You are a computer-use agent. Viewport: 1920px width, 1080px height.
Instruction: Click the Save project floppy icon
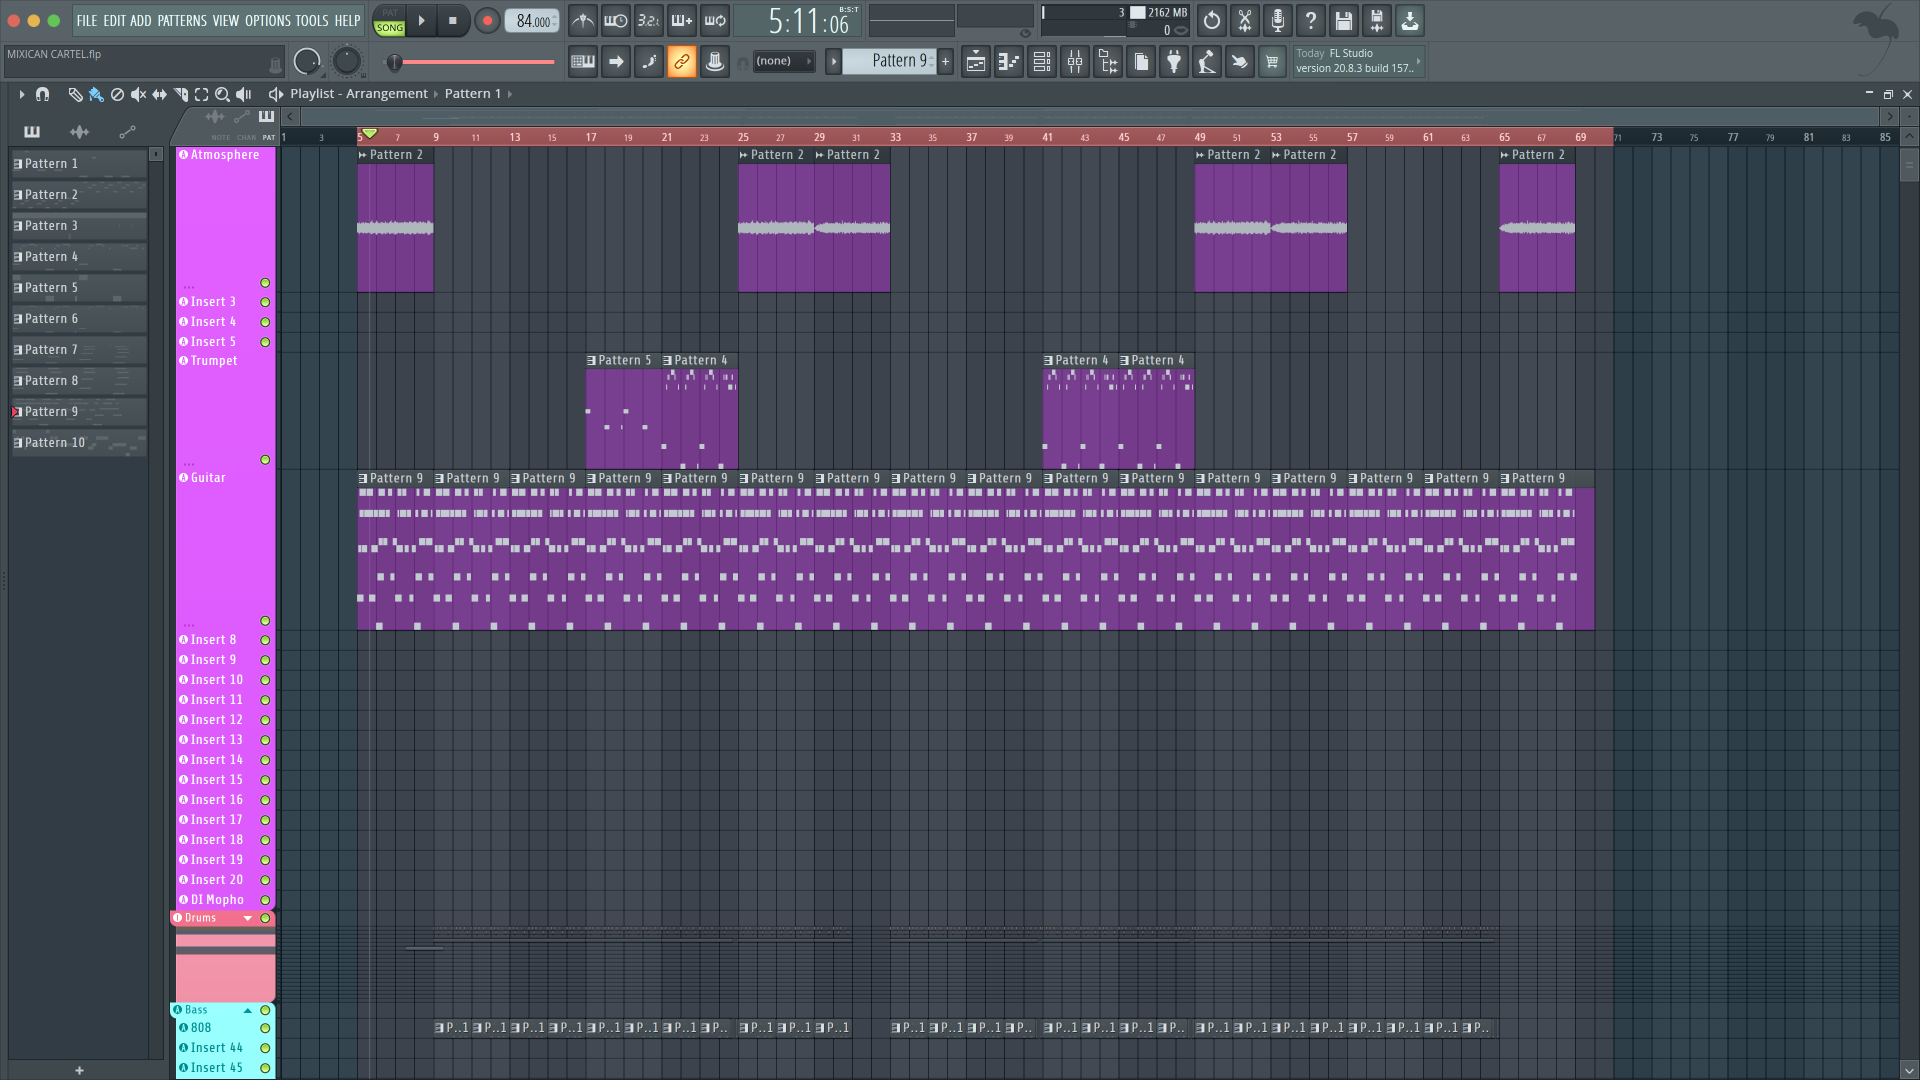1344,20
